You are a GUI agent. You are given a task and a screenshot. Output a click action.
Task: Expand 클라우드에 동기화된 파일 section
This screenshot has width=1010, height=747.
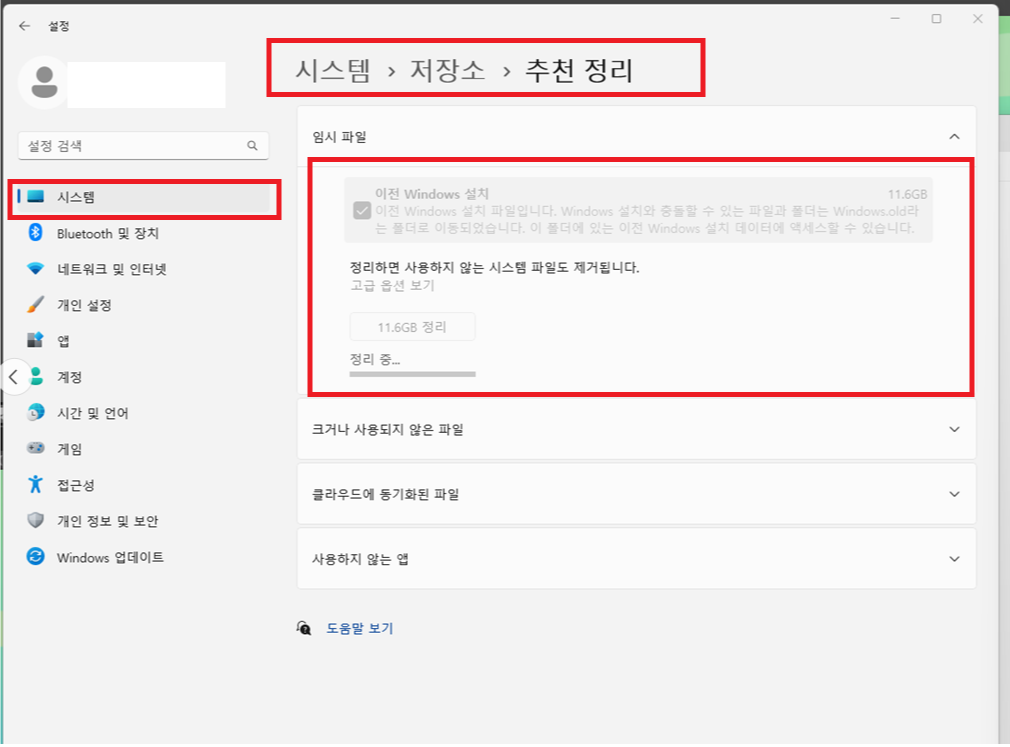coord(954,495)
